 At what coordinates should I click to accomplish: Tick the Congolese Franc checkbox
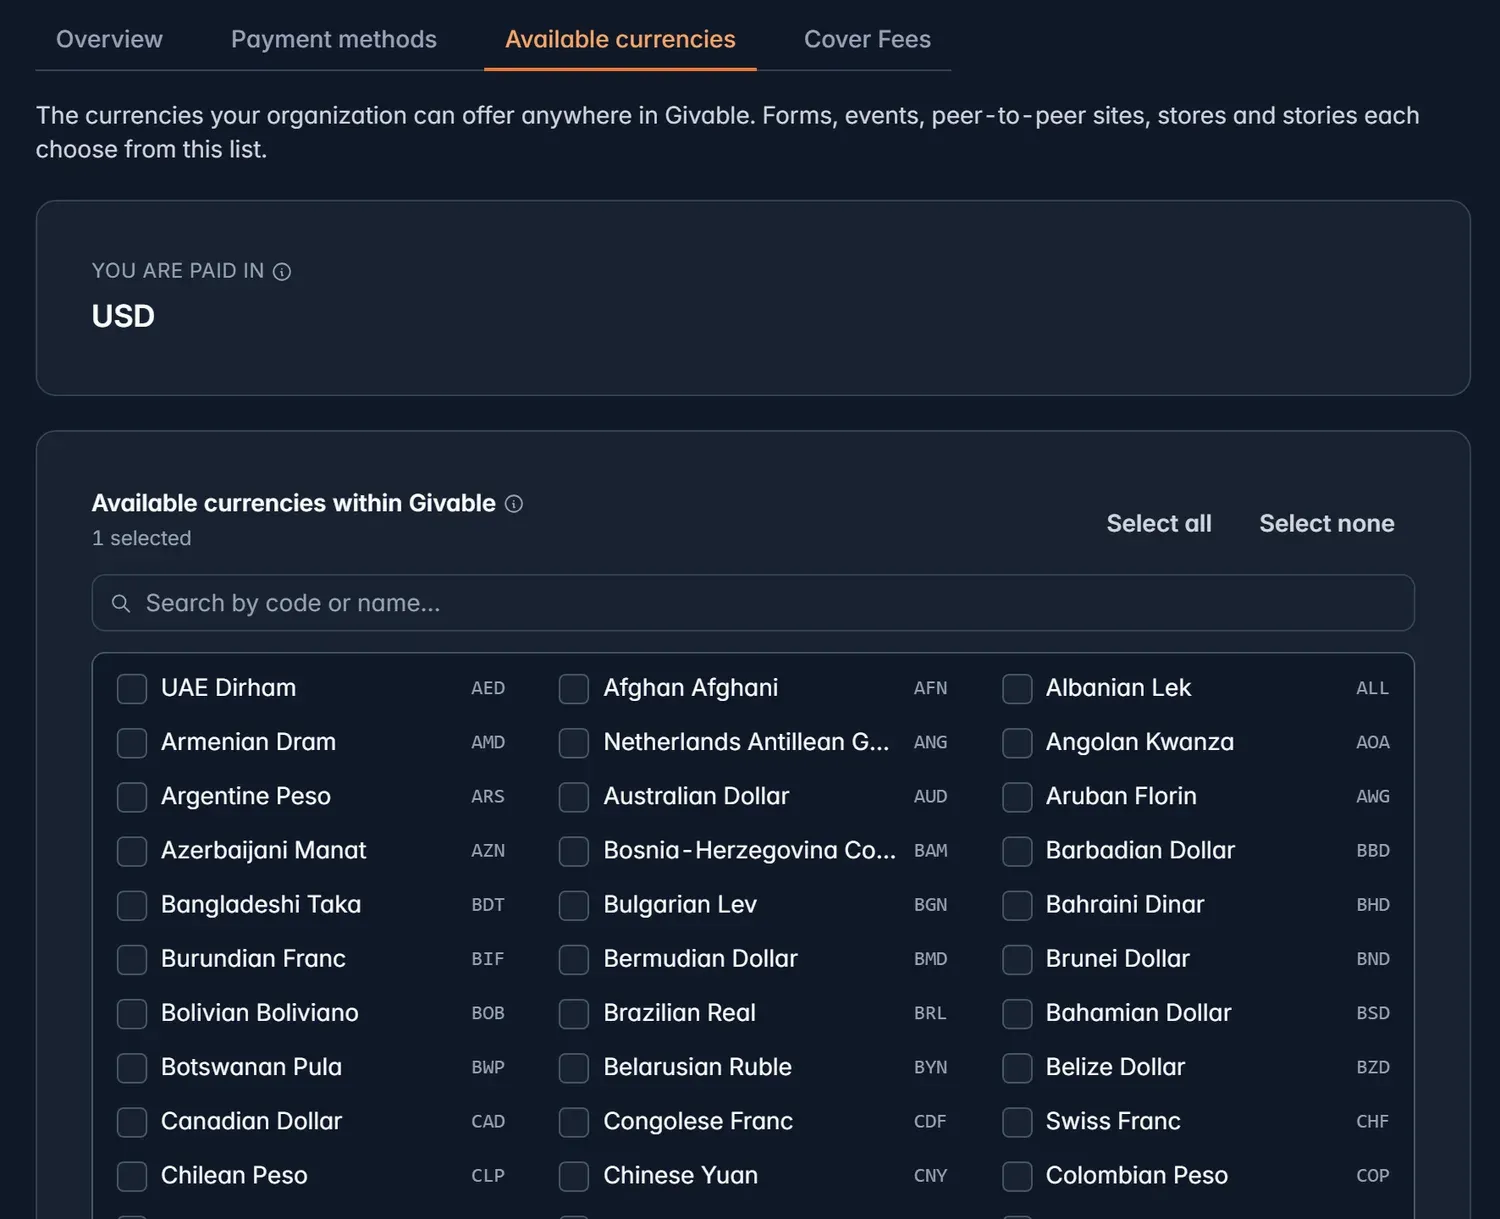(x=574, y=1122)
